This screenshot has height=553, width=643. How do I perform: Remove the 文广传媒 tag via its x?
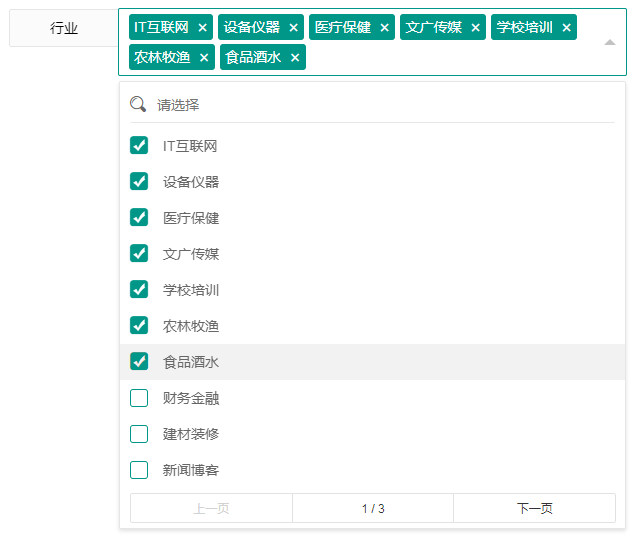(x=476, y=28)
